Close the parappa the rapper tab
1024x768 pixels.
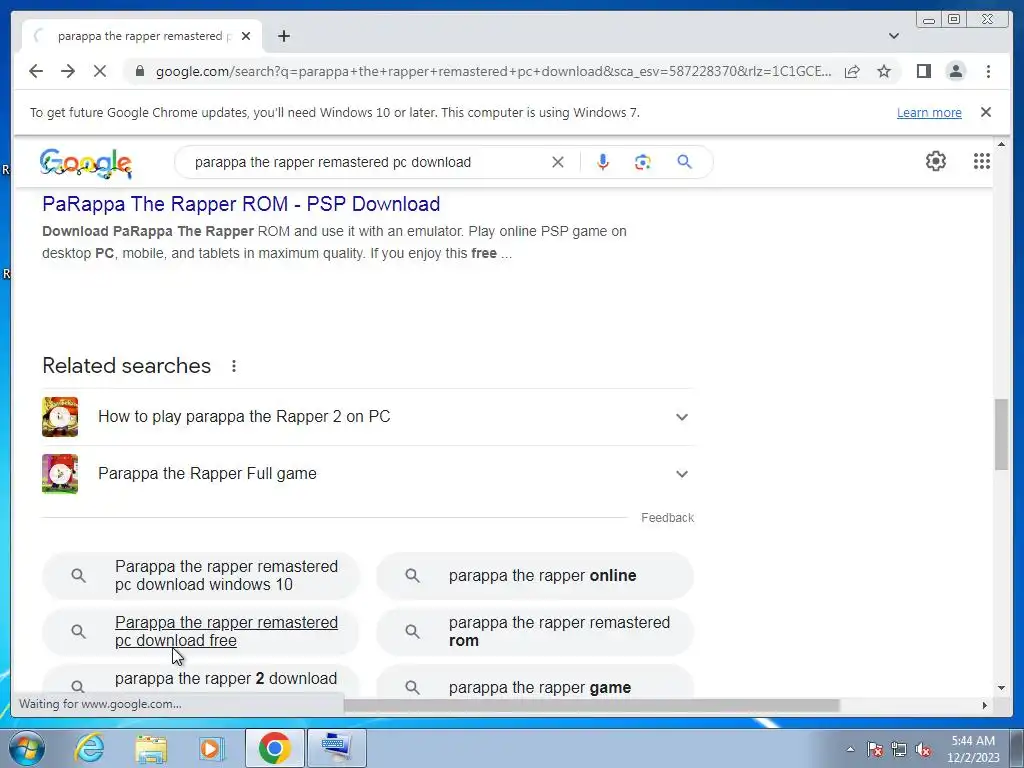click(x=246, y=36)
